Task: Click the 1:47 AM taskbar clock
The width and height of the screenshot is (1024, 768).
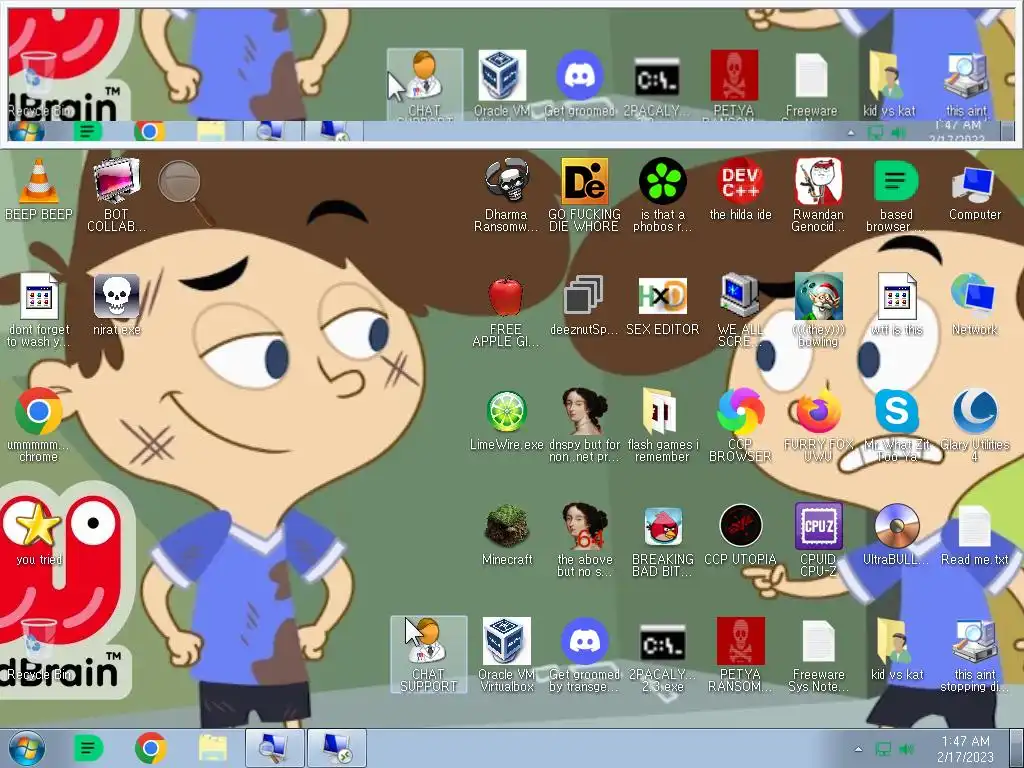Action: click(x=965, y=749)
